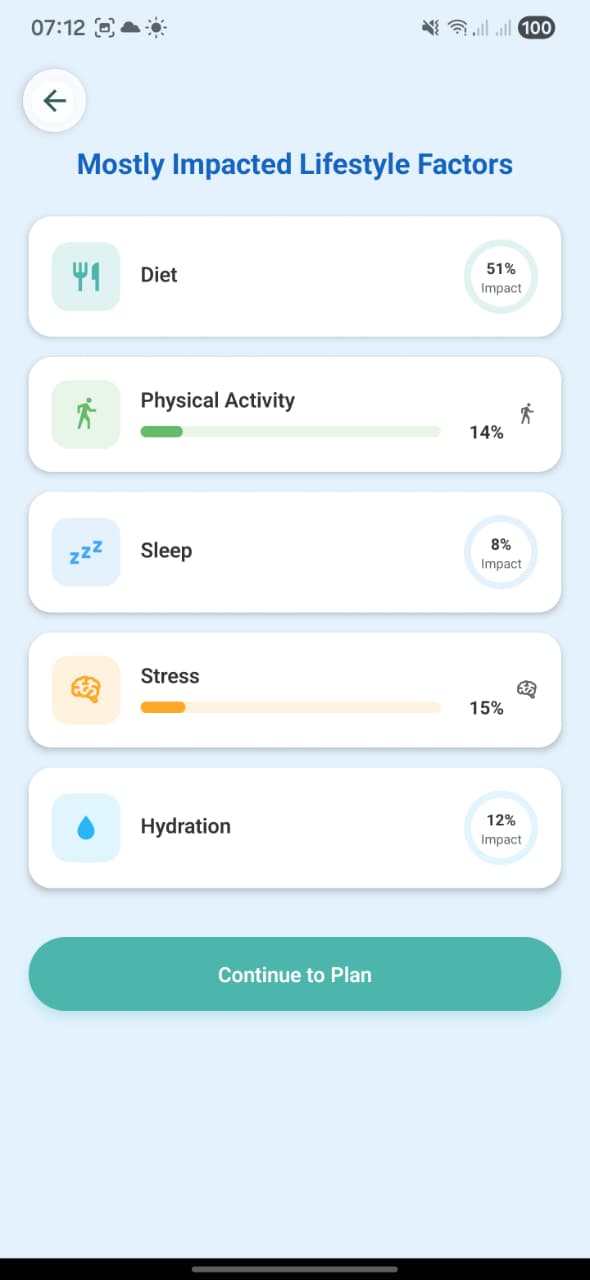Select the 8% Impact circle for Sleep
The height and width of the screenshot is (1280, 590).
tap(500, 552)
